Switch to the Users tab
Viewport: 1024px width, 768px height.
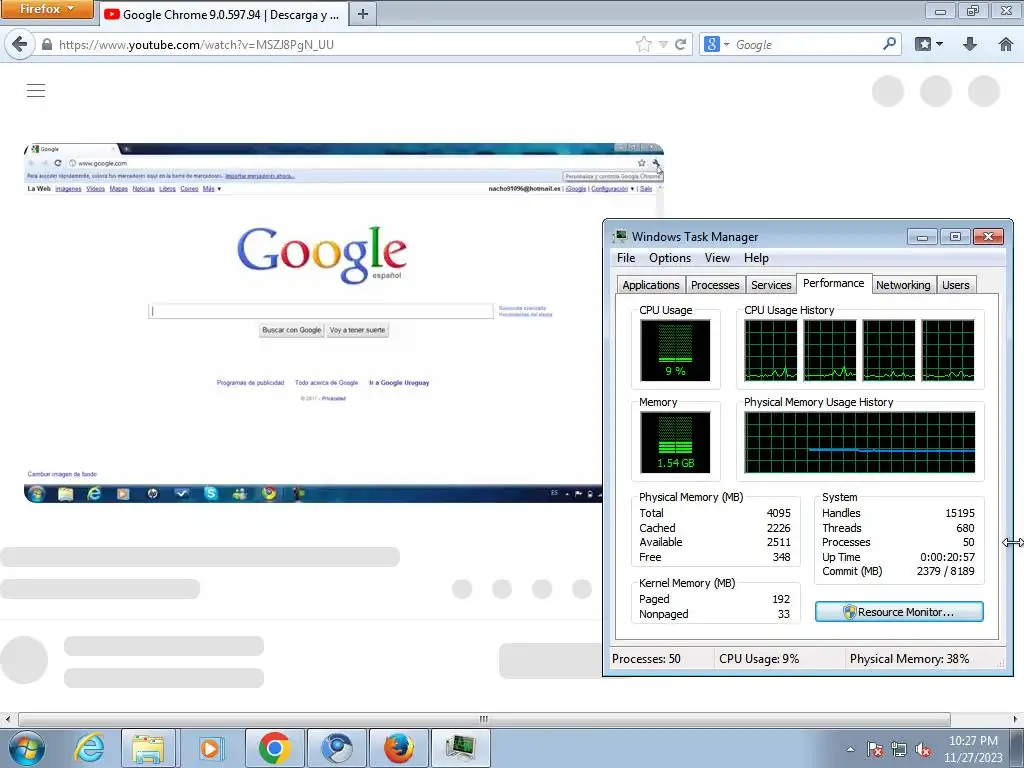coord(955,285)
